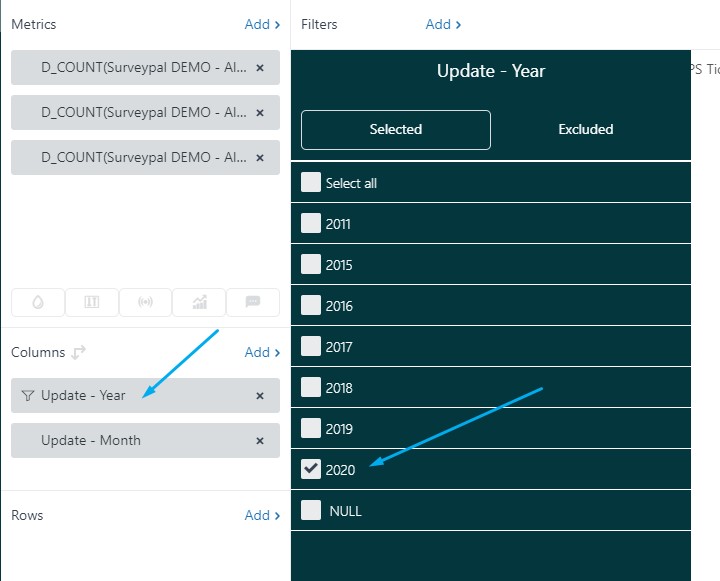Viewport: 720px width, 581px height.
Task: Add a new column
Action: coord(262,352)
